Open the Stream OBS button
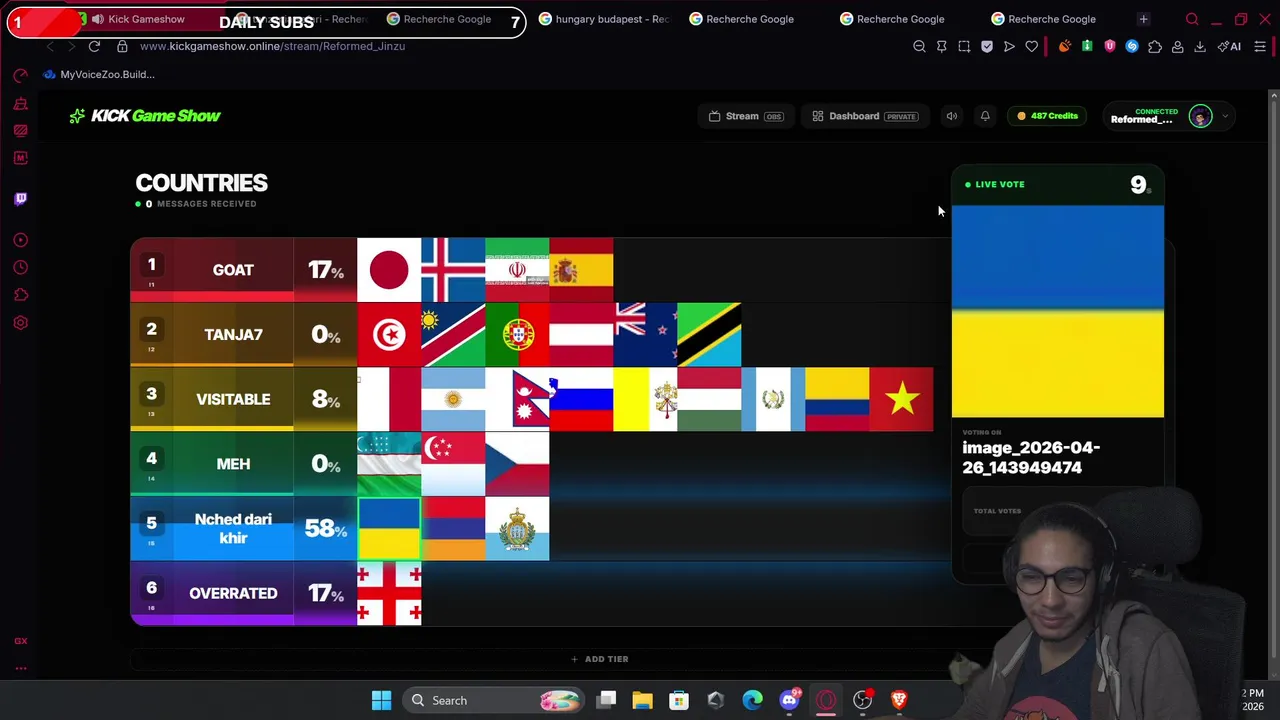 point(745,116)
